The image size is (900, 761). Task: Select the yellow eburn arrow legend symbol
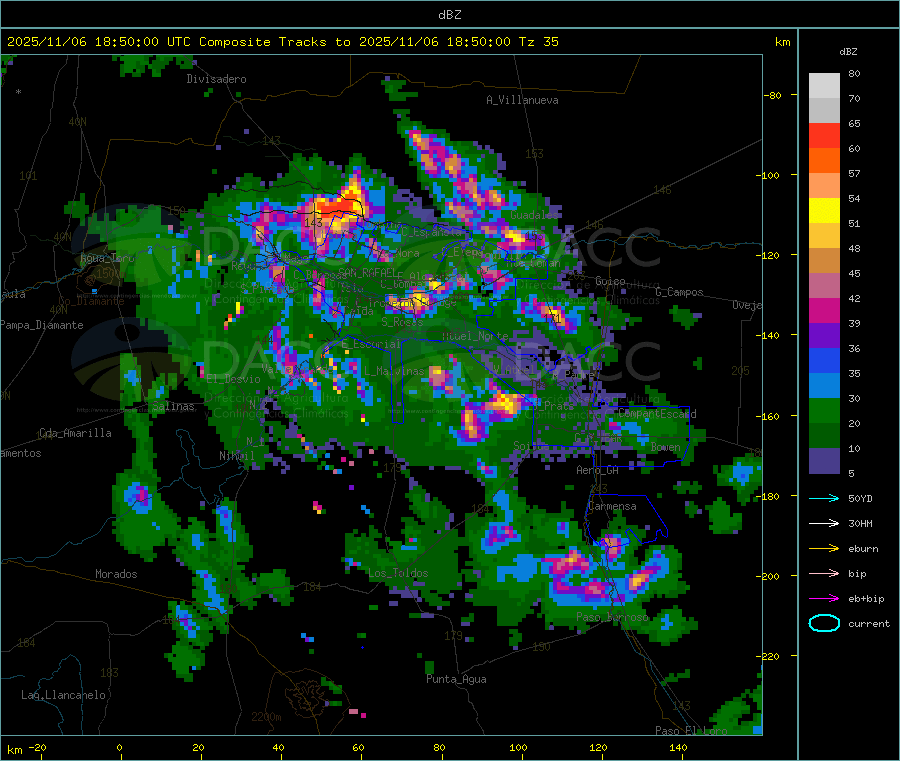(824, 549)
